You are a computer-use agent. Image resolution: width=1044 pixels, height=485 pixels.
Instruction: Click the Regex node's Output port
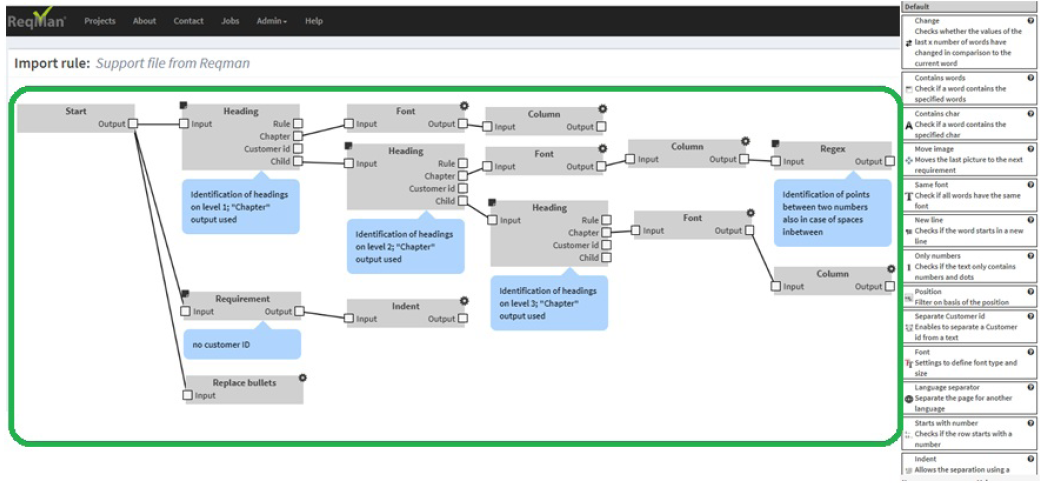[x=890, y=161]
